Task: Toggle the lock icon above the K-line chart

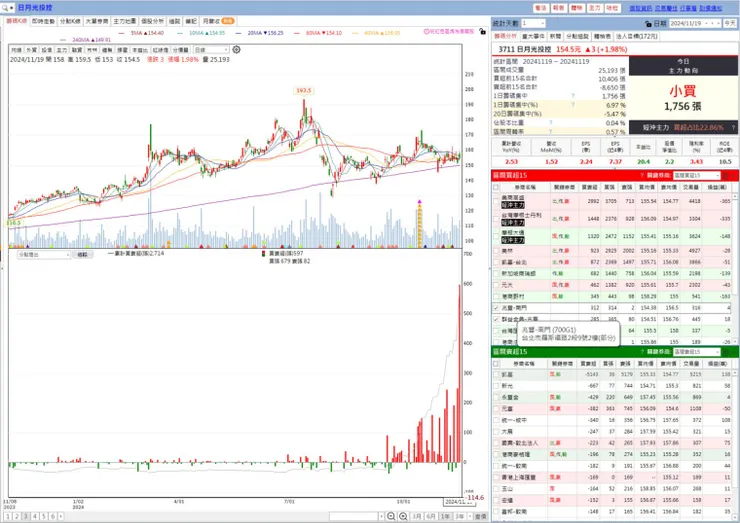Action: 482,31
